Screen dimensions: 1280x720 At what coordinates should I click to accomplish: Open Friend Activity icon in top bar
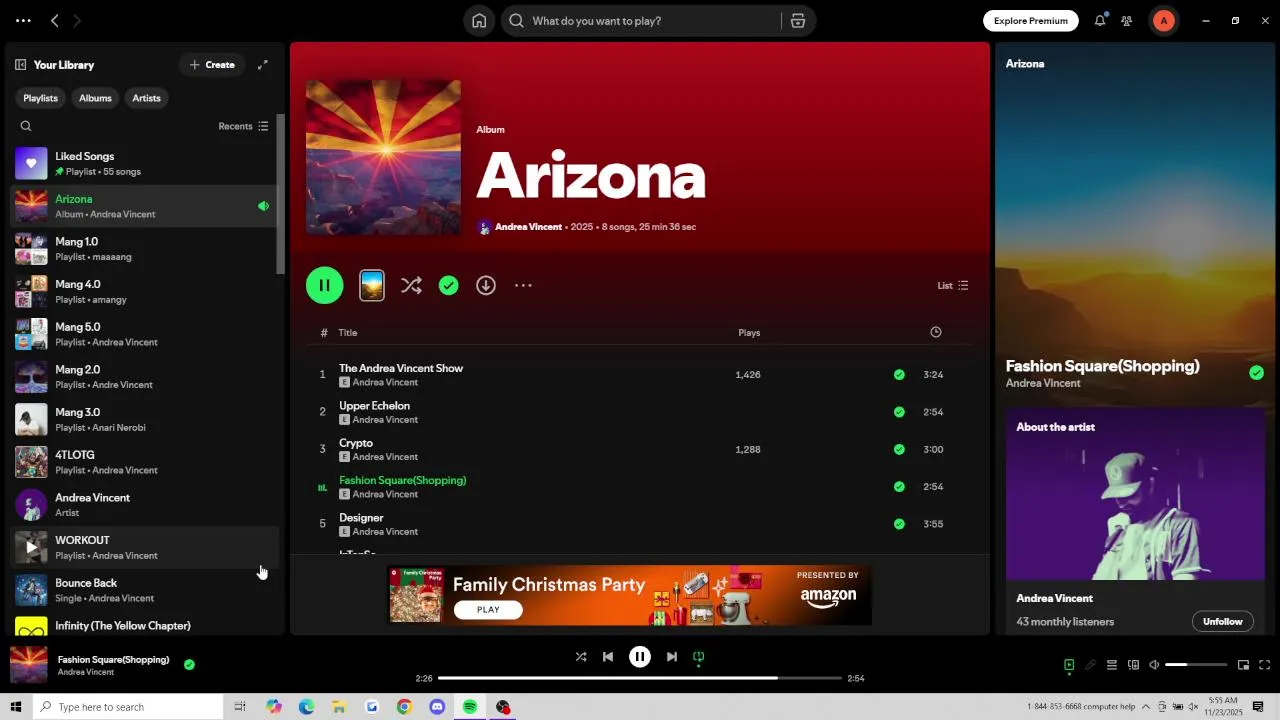tap(1127, 20)
